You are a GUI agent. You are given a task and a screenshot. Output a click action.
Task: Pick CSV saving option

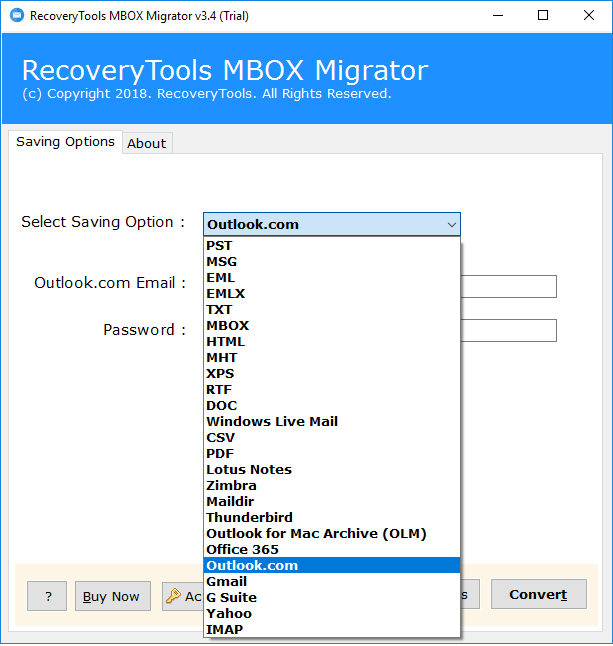coord(332,438)
